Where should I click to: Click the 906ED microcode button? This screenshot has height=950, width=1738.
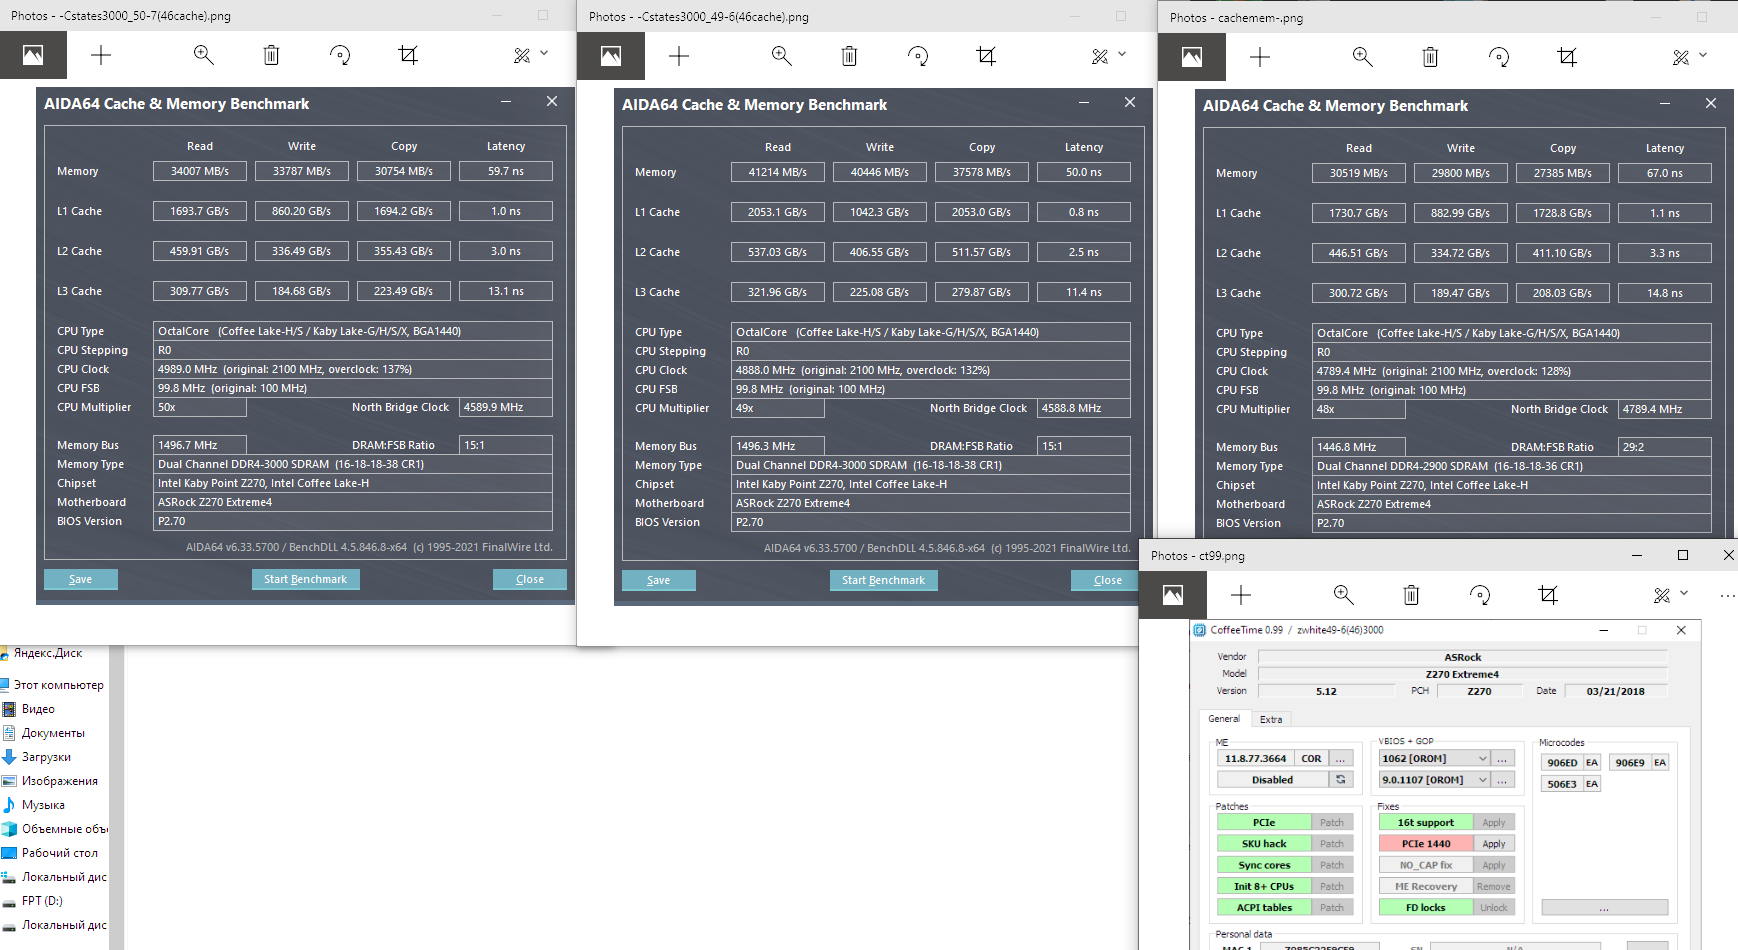tap(1562, 763)
